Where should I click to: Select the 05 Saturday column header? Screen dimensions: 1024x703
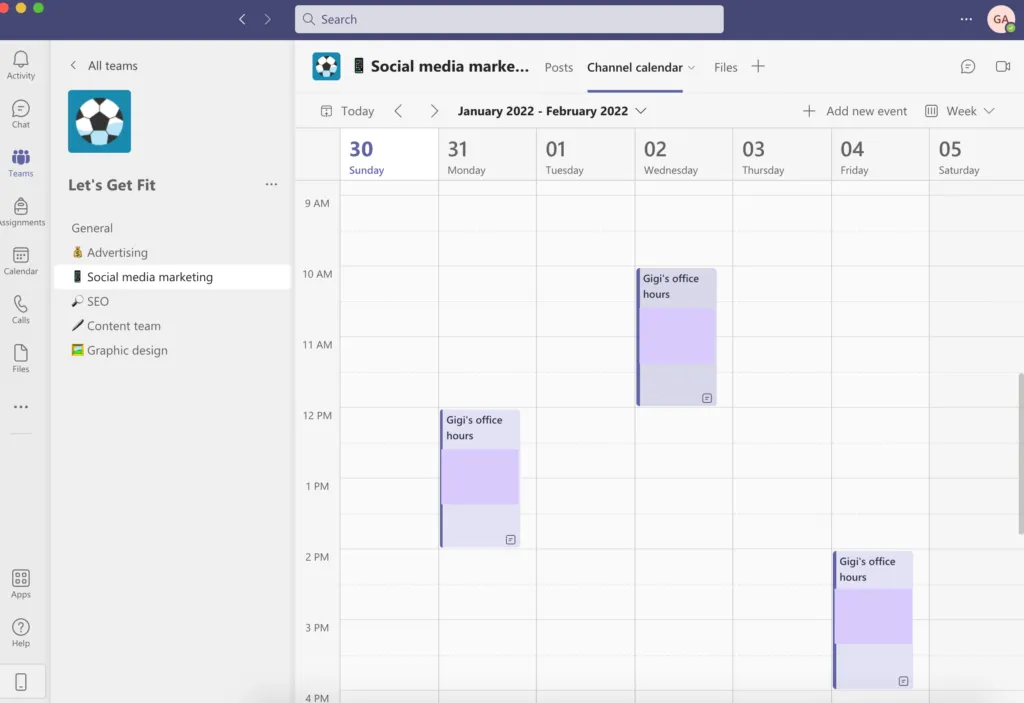(x=976, y=155)
